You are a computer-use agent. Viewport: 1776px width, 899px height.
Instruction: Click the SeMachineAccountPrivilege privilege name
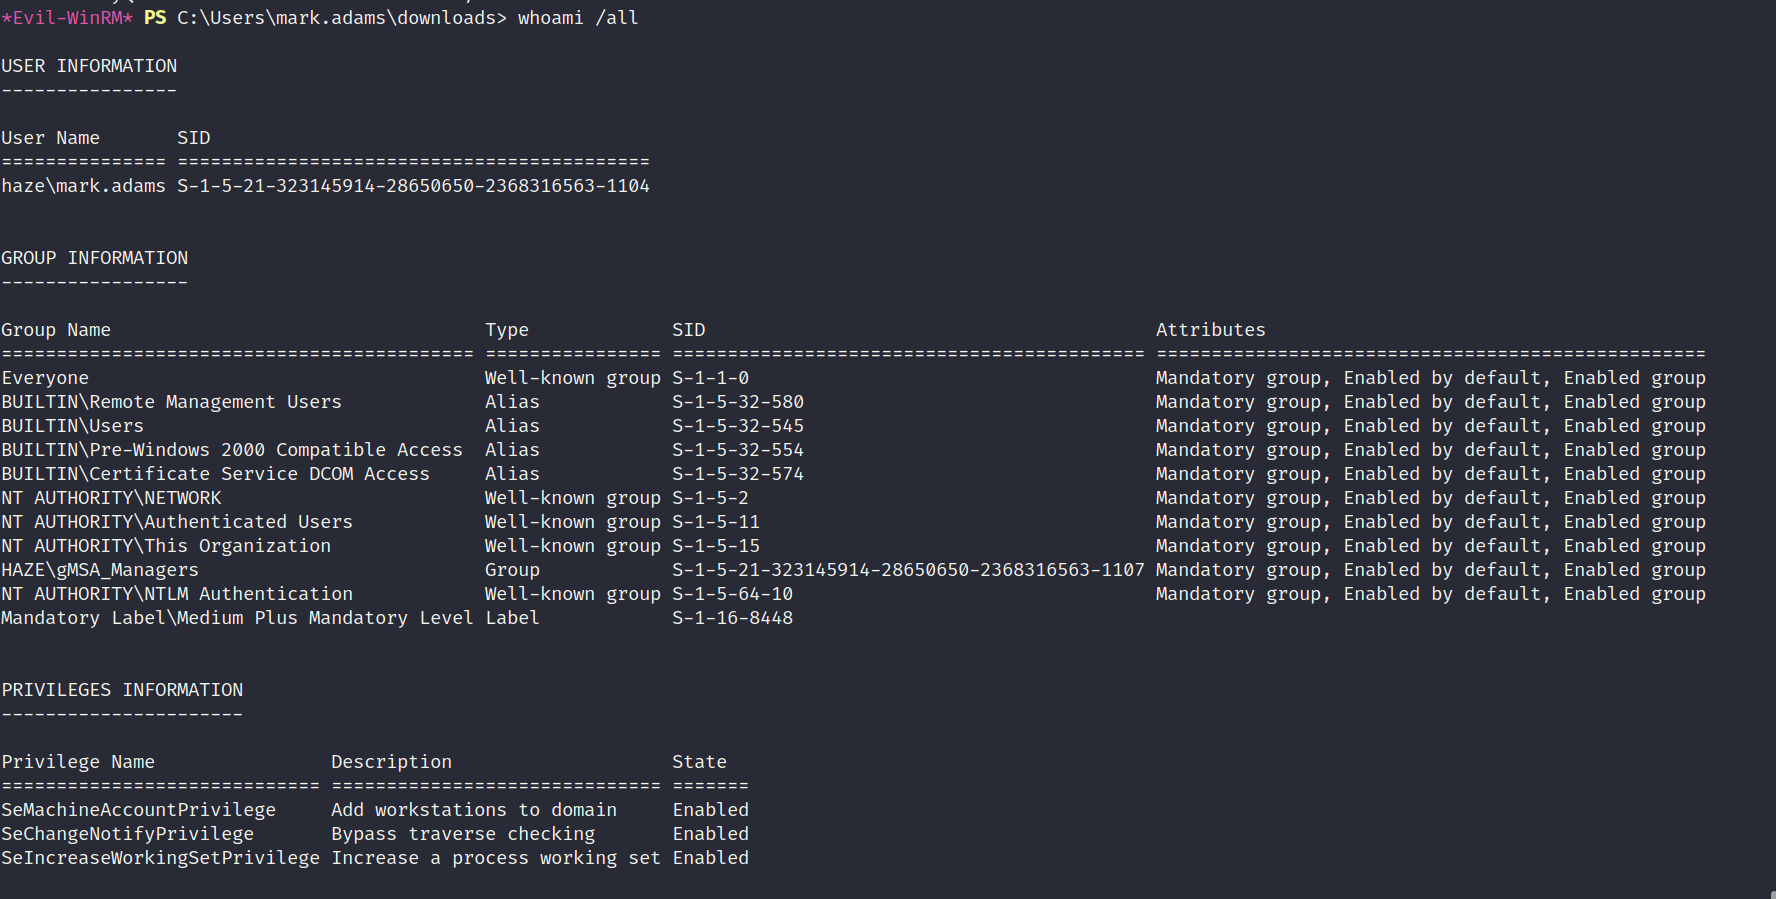coord(138,810)
